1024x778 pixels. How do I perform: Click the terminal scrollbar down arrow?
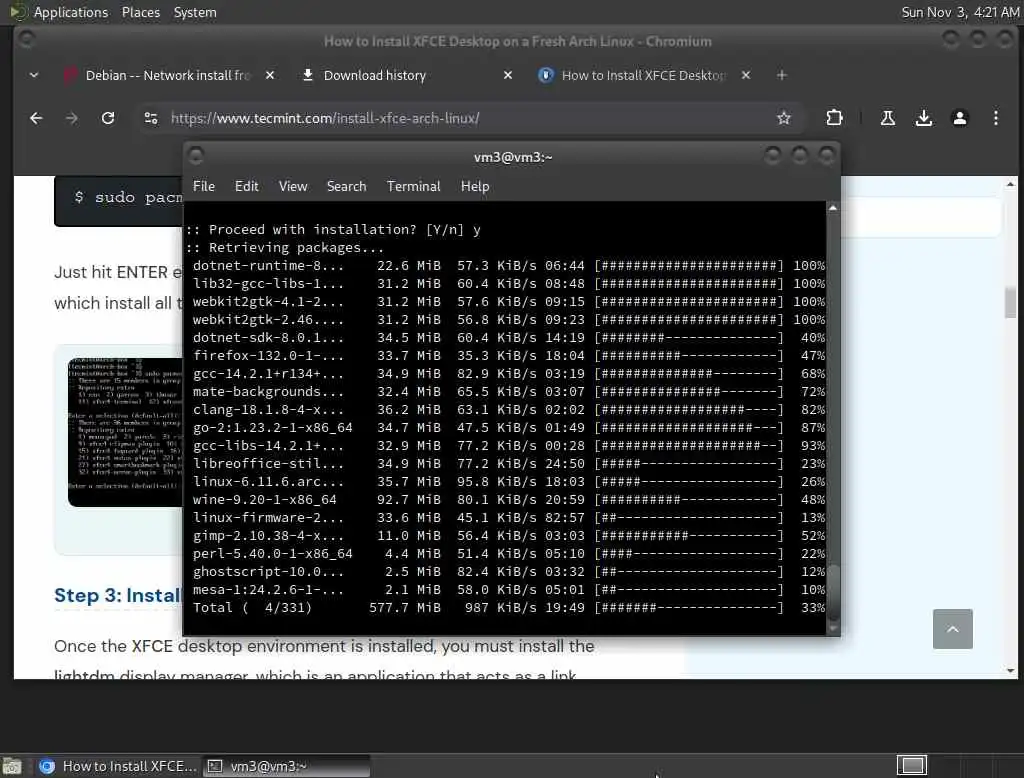(833, 628)
